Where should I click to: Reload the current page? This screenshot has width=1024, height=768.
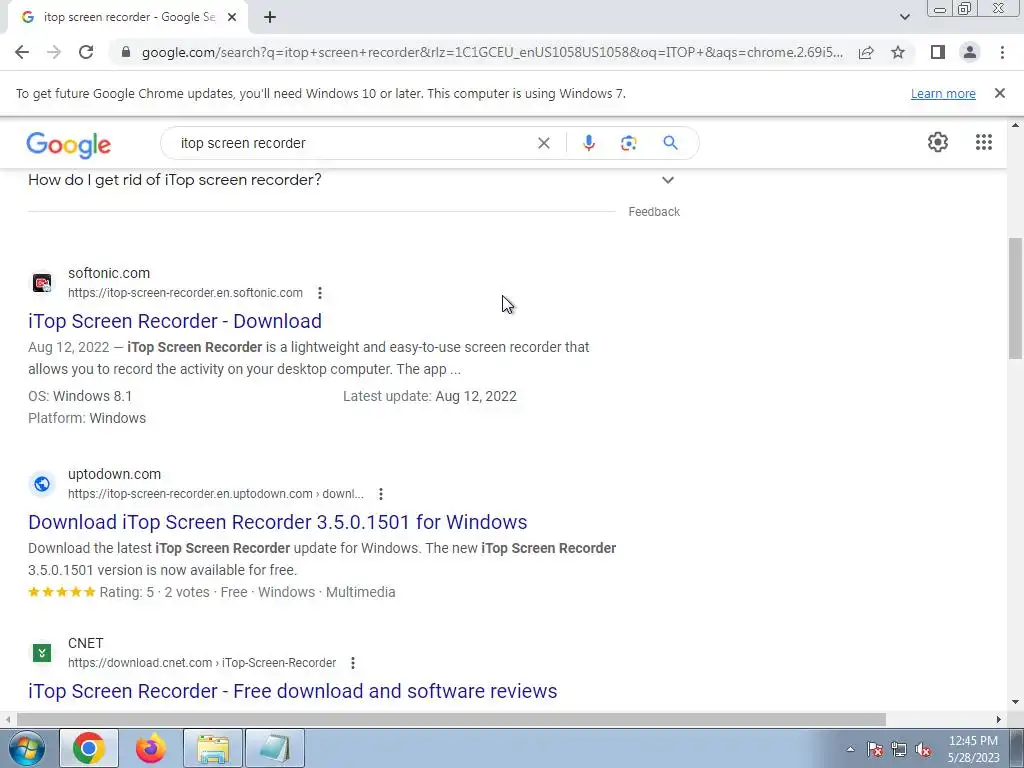(86, 52)
